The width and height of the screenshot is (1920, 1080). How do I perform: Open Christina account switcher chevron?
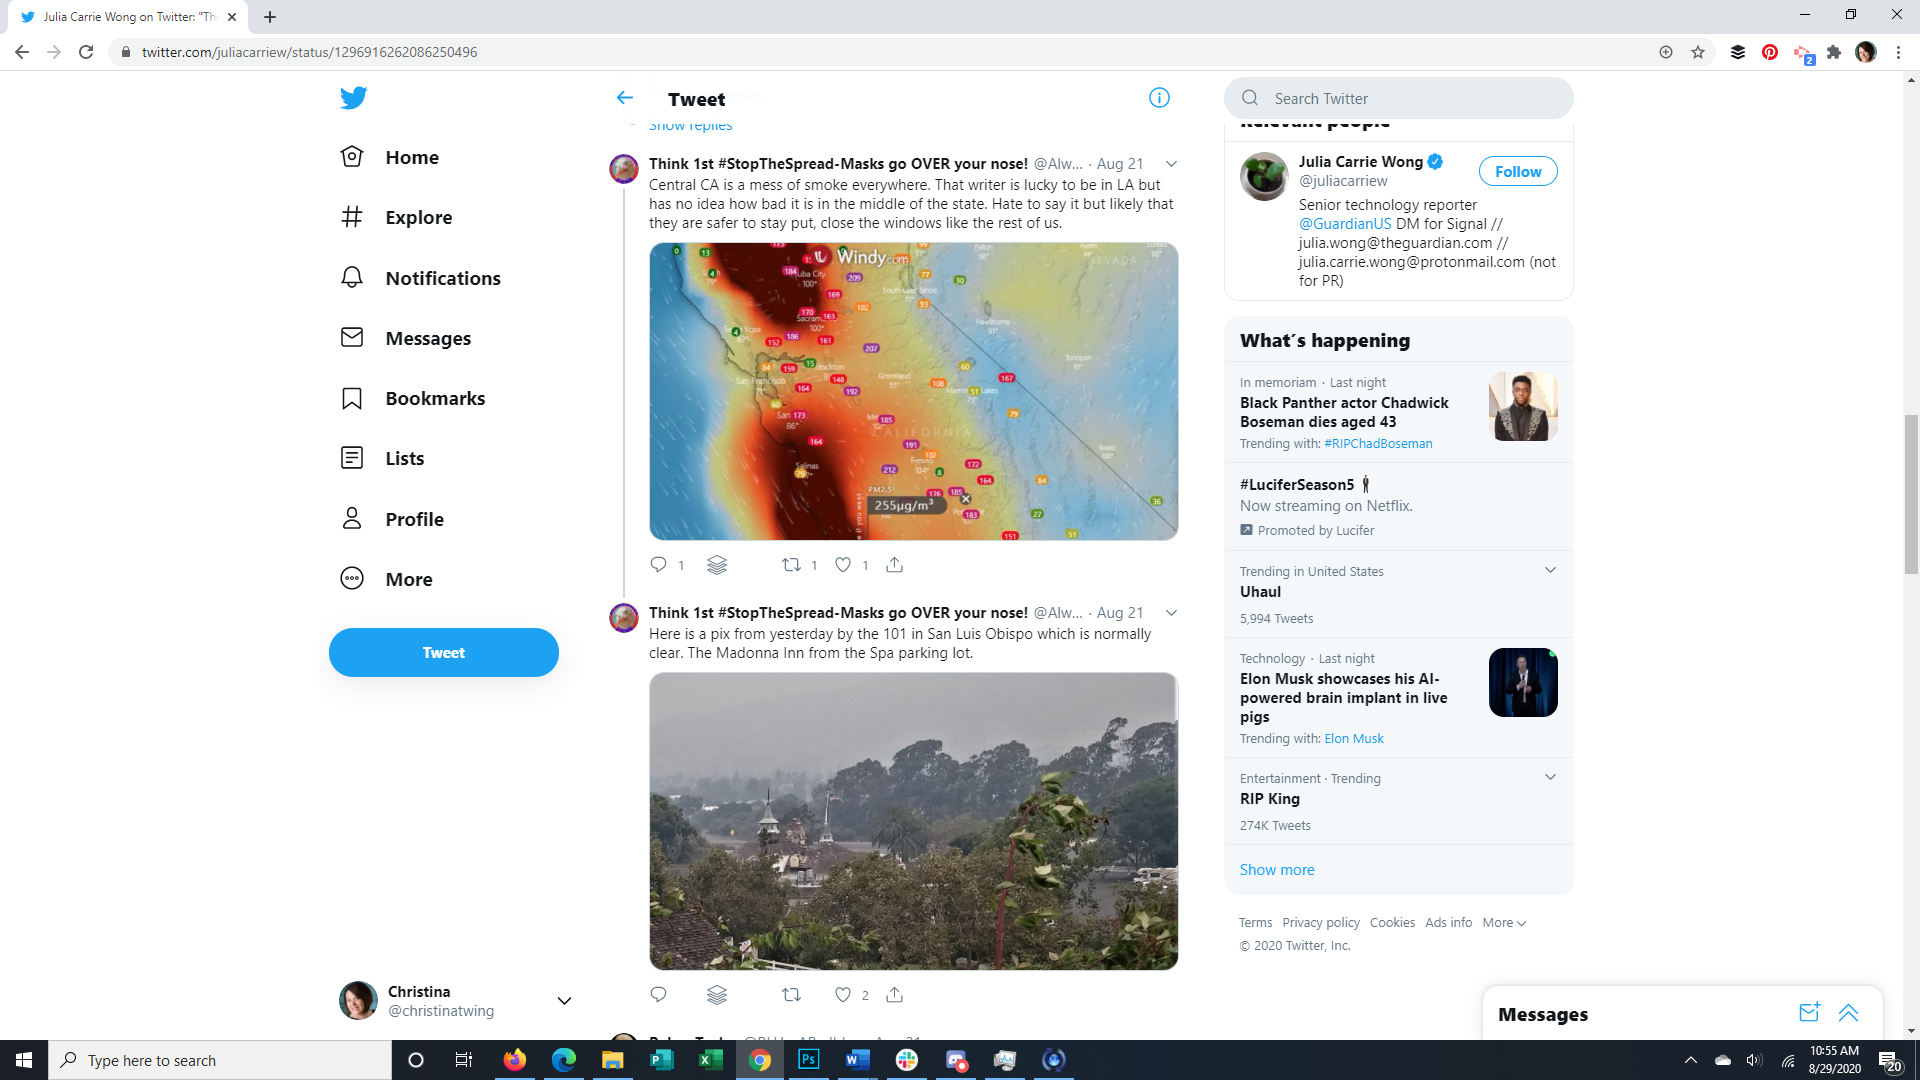pyautogui.click(x=564, y=1001)
